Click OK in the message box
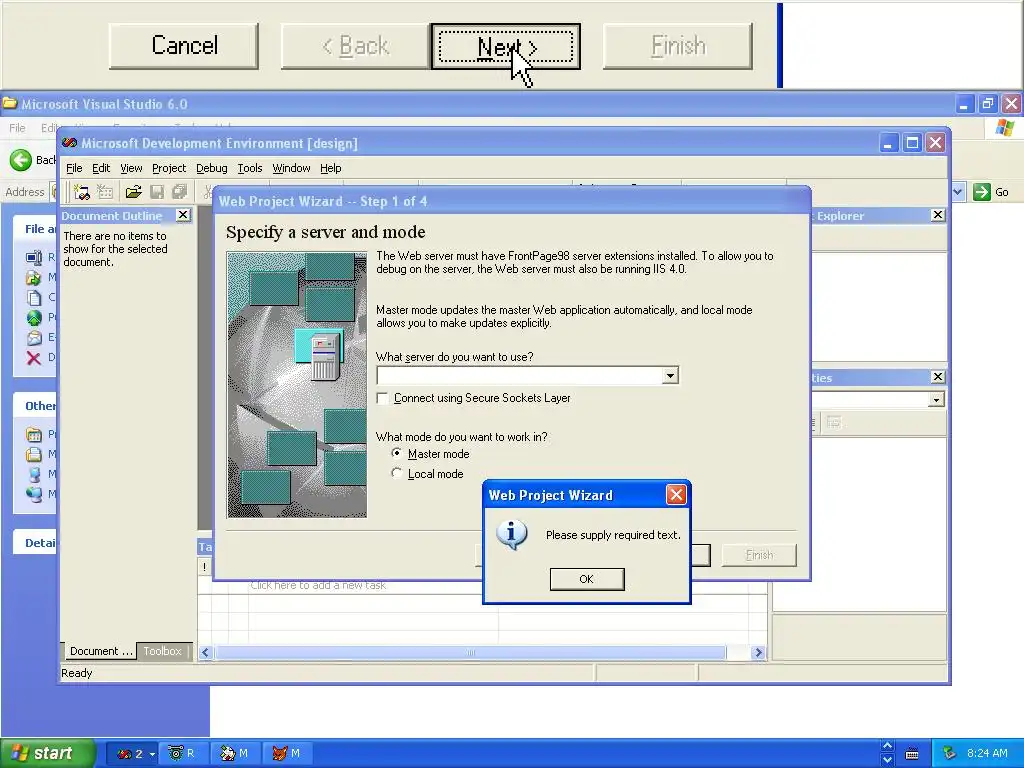 point(586,579)
